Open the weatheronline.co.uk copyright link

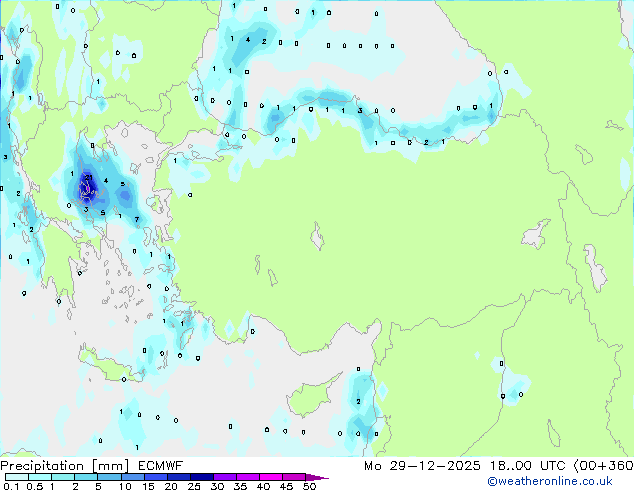[x=550, y=481]
